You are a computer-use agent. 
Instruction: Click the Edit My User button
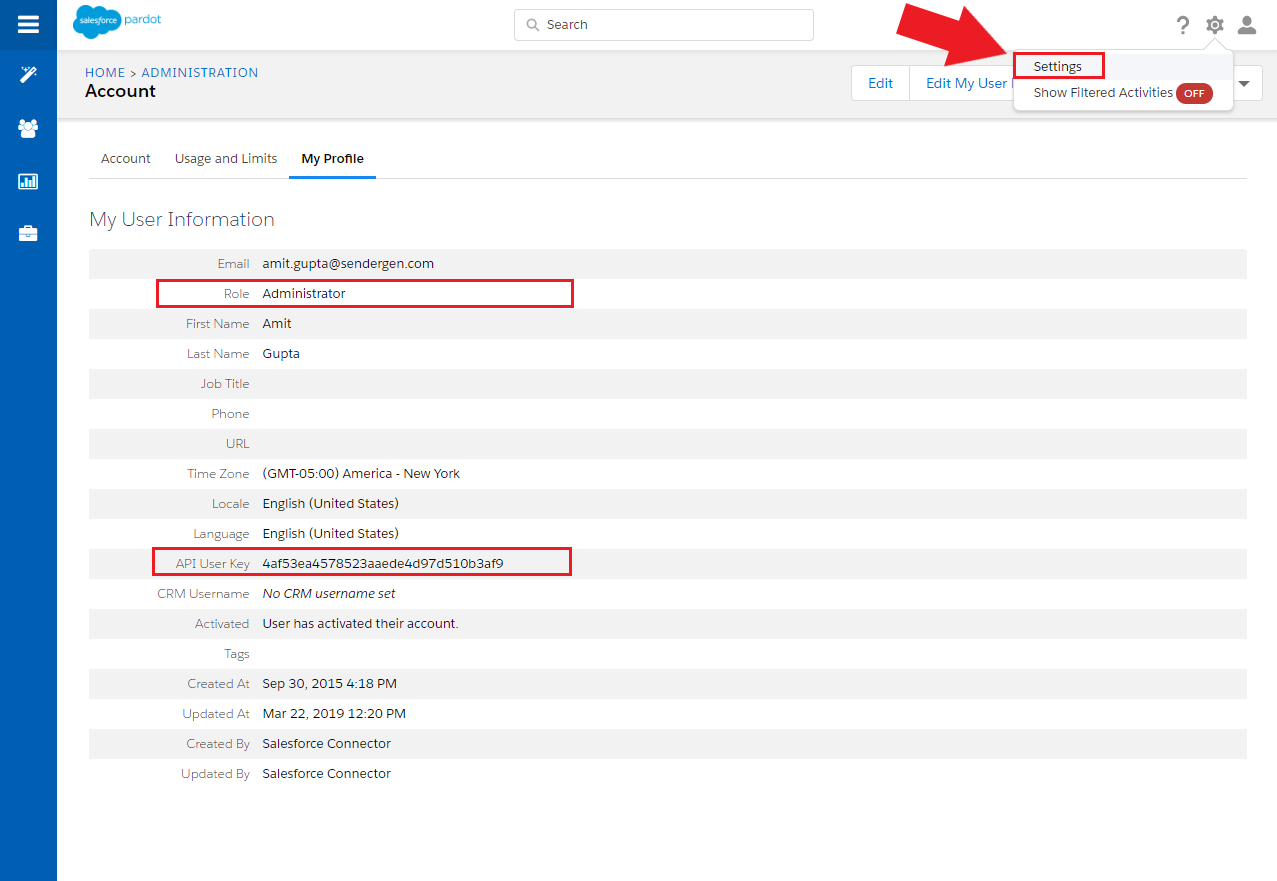pos(964,83)
